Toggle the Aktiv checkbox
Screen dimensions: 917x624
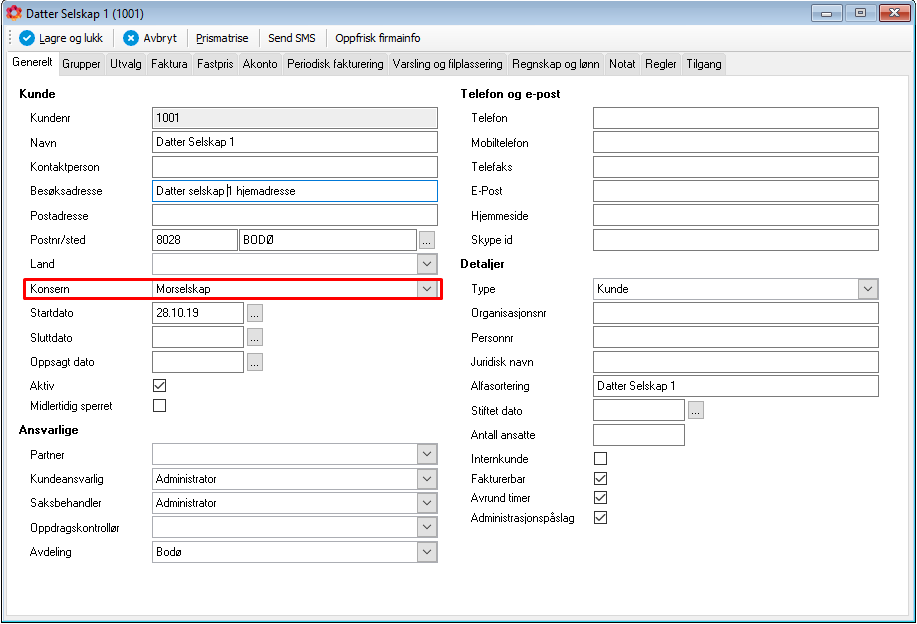(x=160, y=385)
